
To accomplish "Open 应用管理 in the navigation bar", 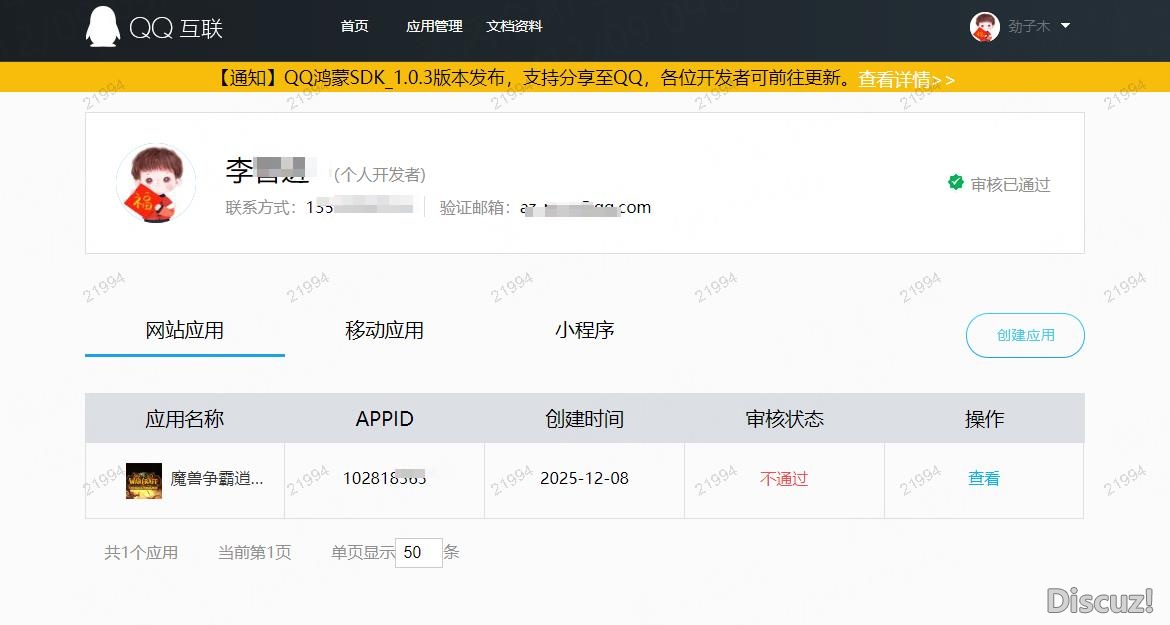I will pyautogui.click(x=434, y=27).
